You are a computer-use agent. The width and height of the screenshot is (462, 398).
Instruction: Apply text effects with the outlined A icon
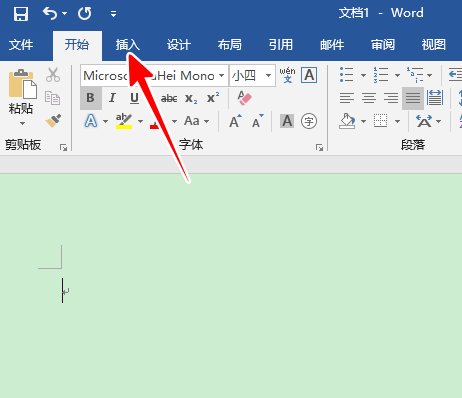(91, 121)
